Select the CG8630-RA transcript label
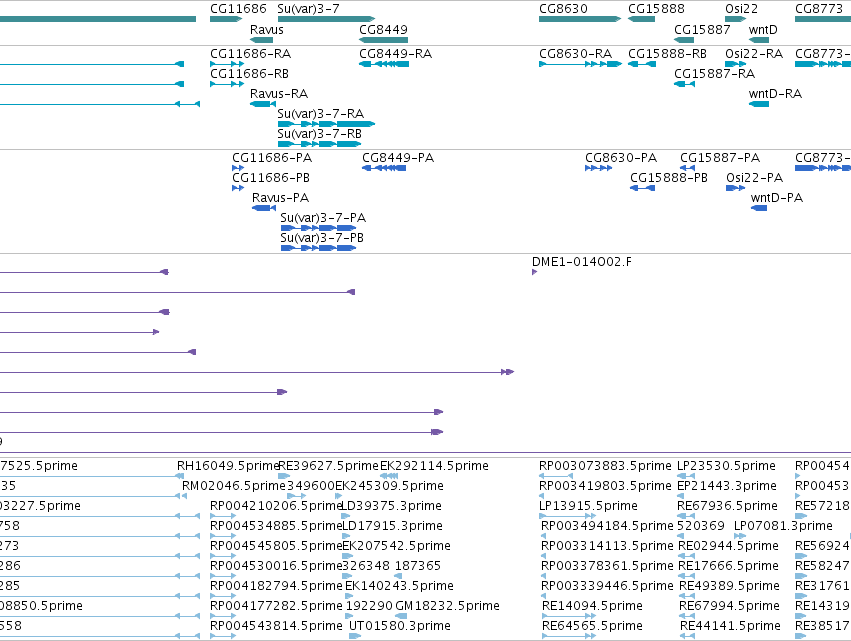This screenshot has width=851, height=641. coord(576,54)
